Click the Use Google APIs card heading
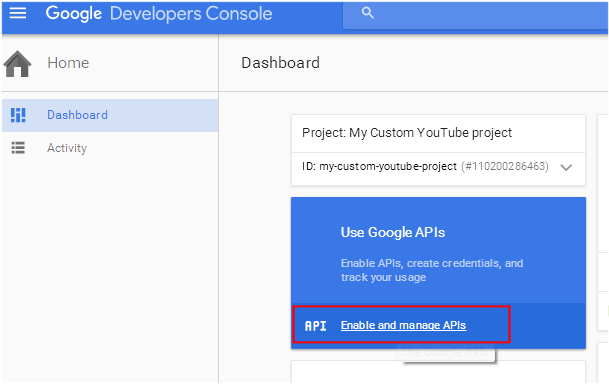This screenshot has height=384, width=609. pos(393,232)
